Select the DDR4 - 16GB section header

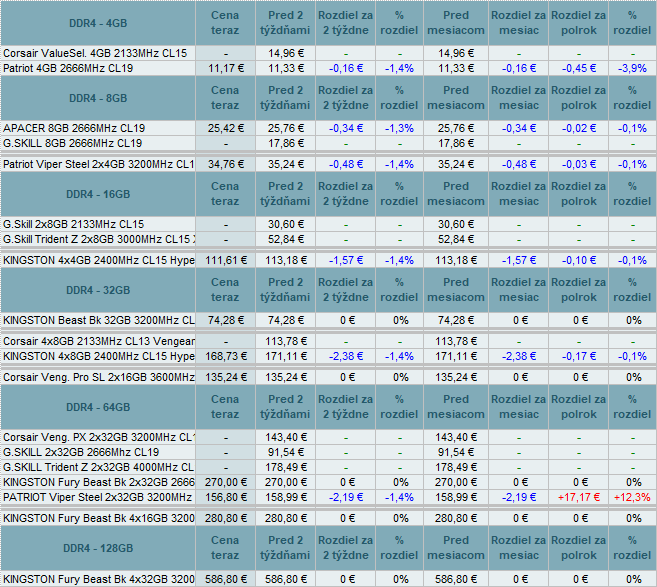coord(98,194)
